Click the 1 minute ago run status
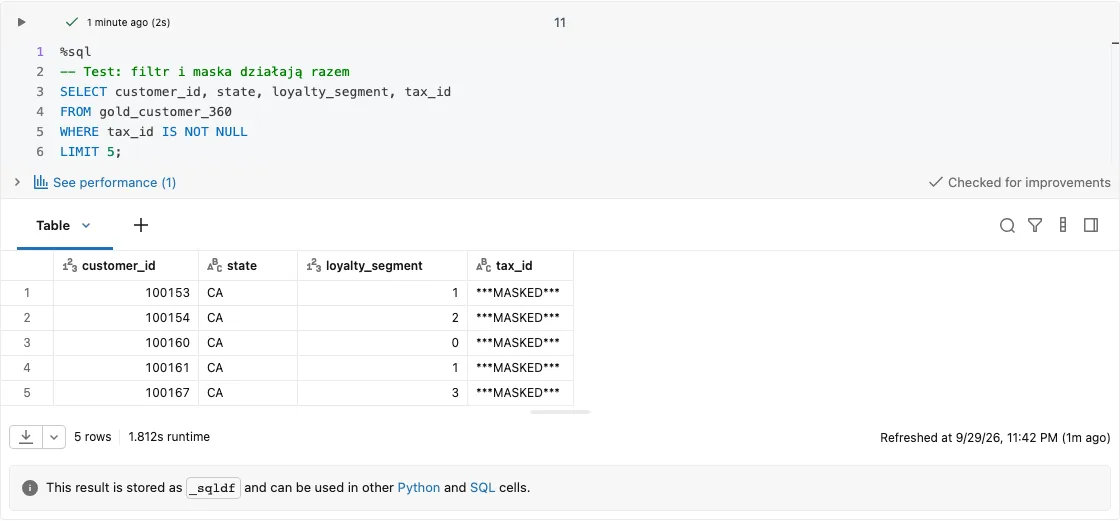The height and width of the screenshot is (521, 1120). coord(129,23)
